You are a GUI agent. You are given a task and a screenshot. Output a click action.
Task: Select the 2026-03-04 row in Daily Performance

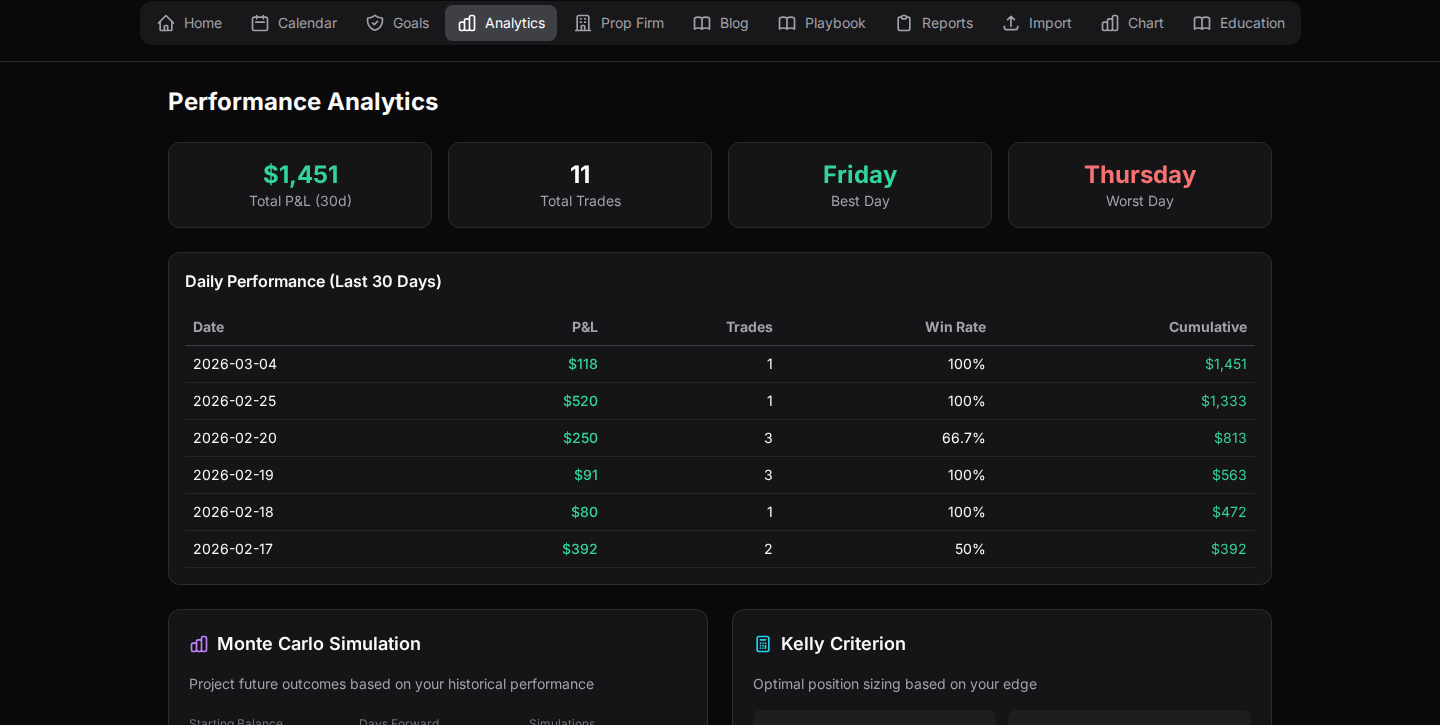[x=719, y=363]
